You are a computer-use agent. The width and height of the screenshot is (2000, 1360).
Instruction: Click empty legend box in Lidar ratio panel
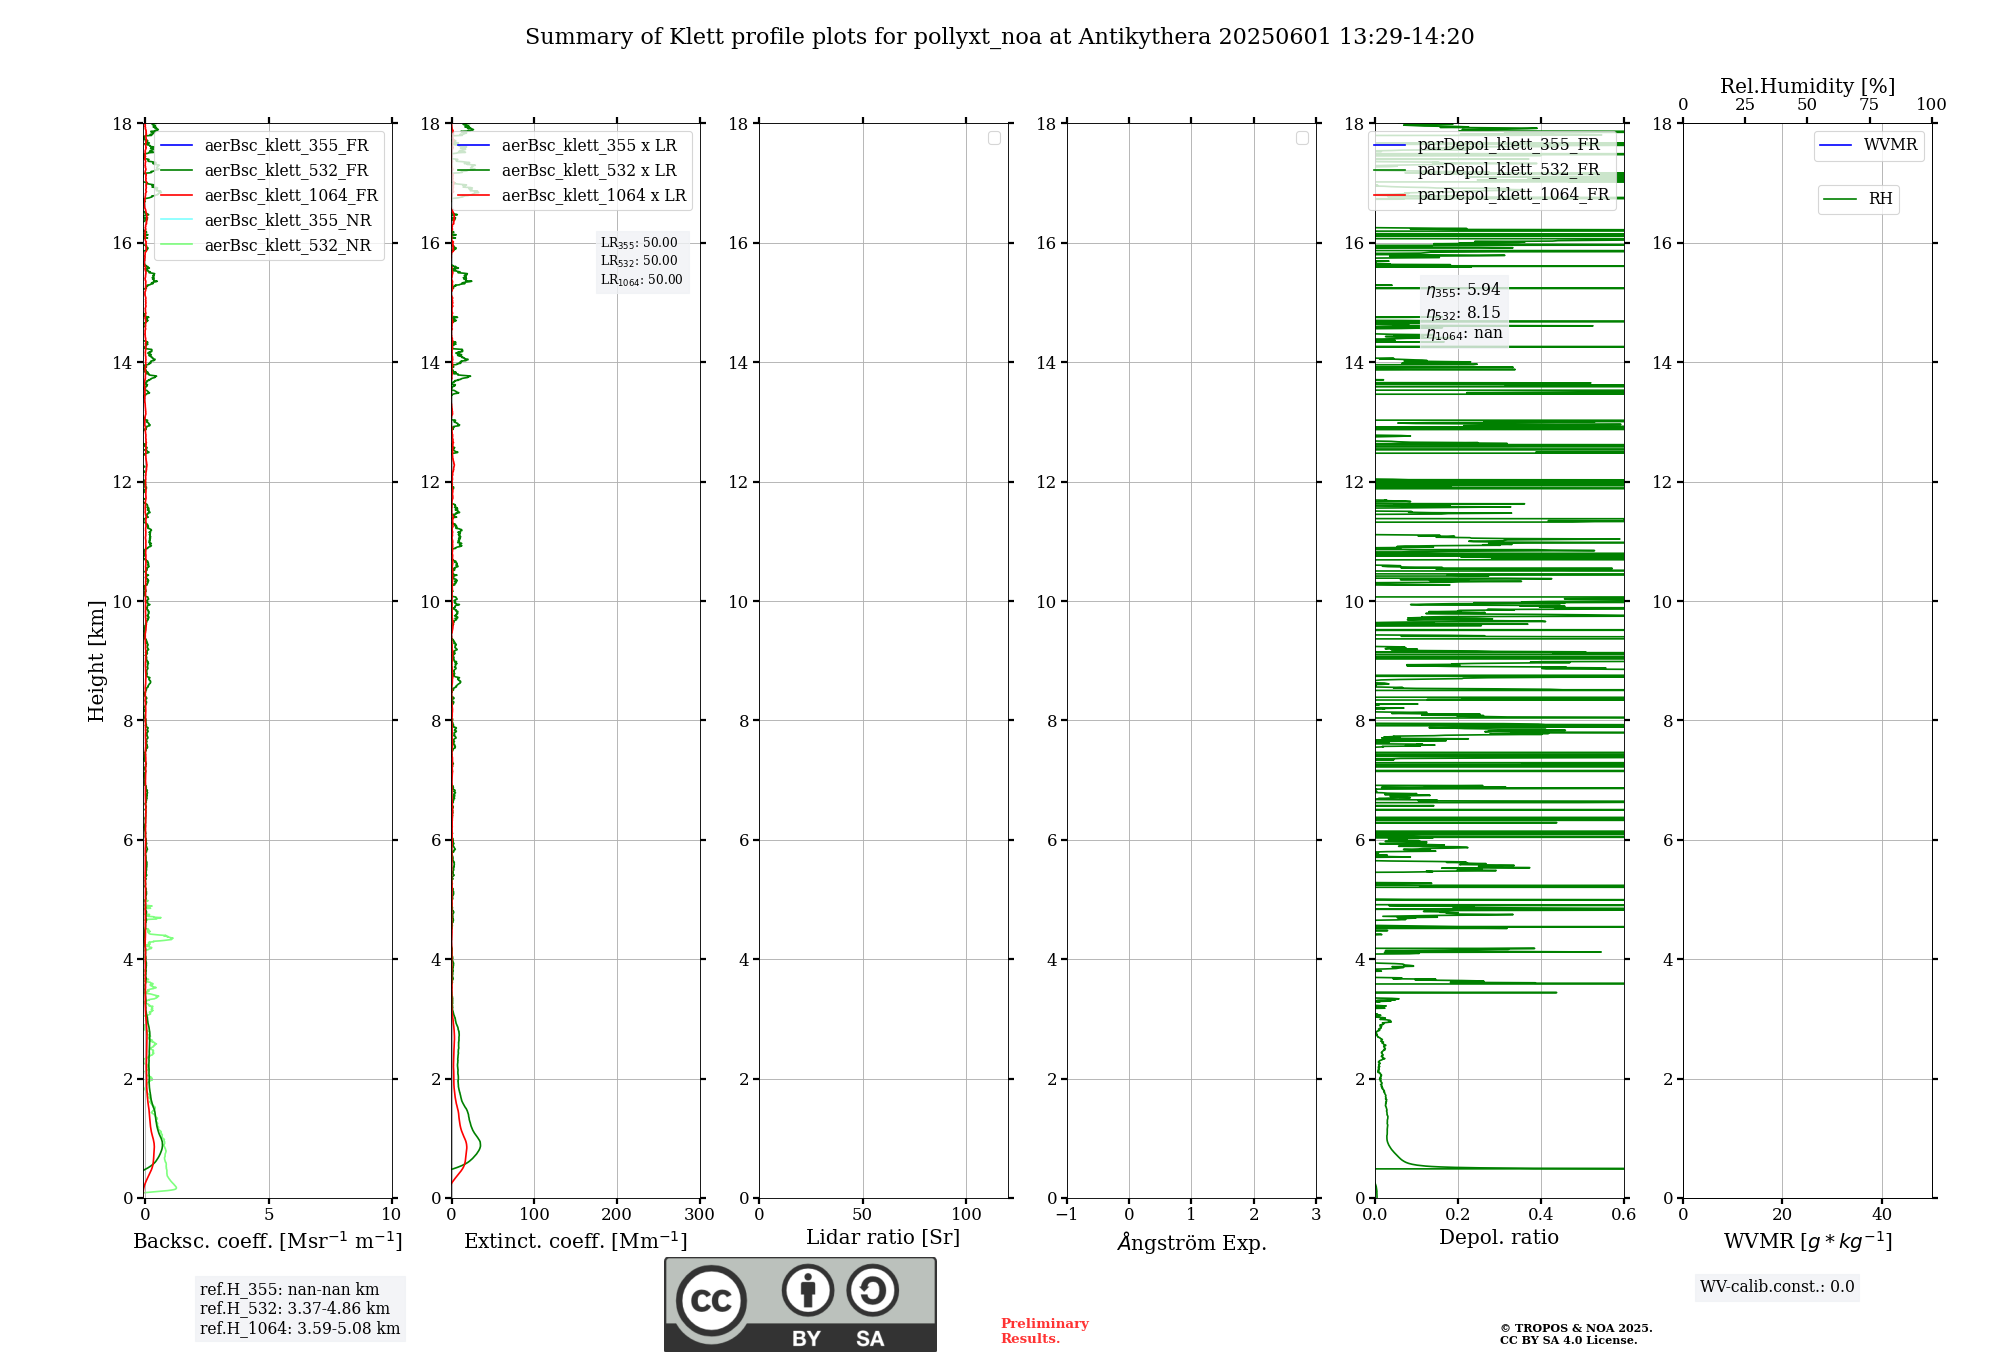994,138
